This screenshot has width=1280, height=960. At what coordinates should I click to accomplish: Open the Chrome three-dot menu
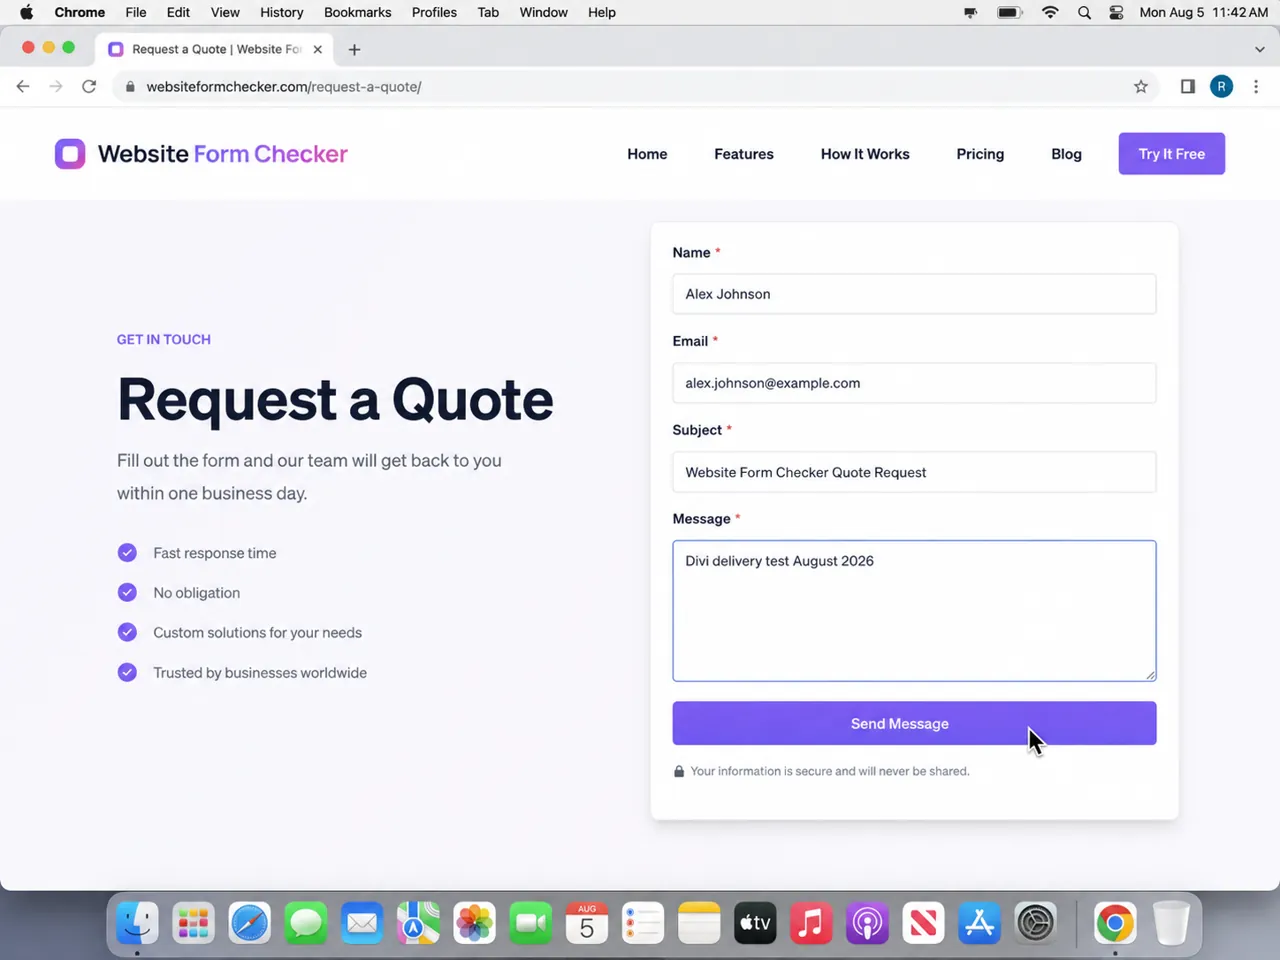point(1256,87)
